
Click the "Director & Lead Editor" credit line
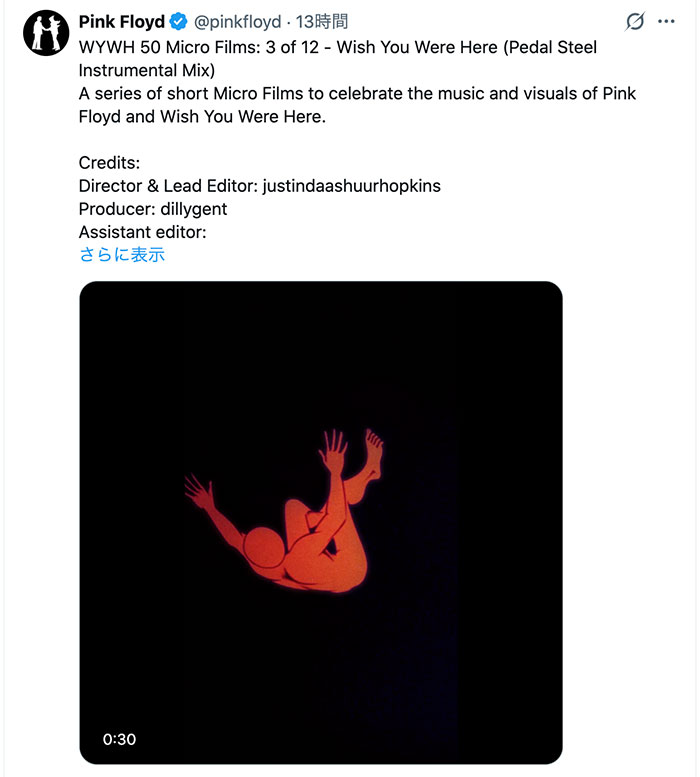coord(259,185)
